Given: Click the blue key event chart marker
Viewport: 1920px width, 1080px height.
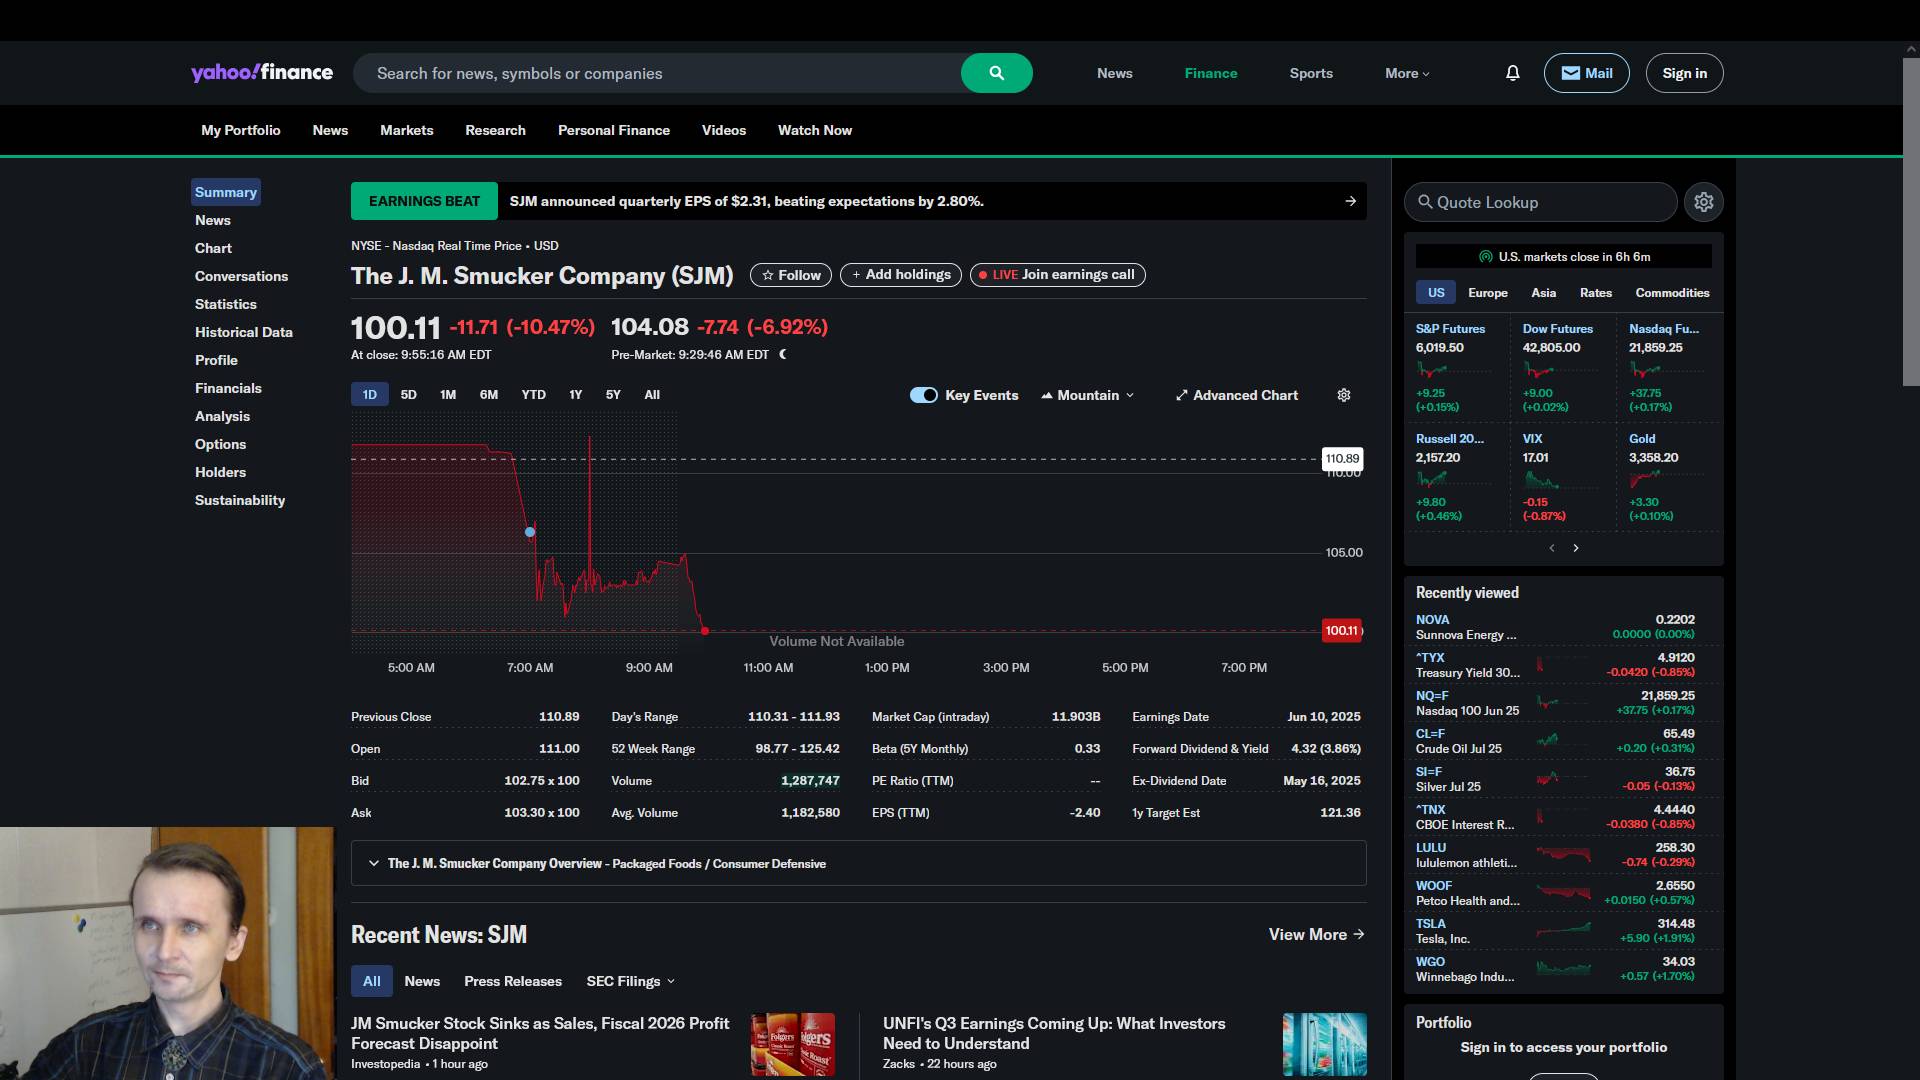Looking at the screenshot, I should pos(530,532).
